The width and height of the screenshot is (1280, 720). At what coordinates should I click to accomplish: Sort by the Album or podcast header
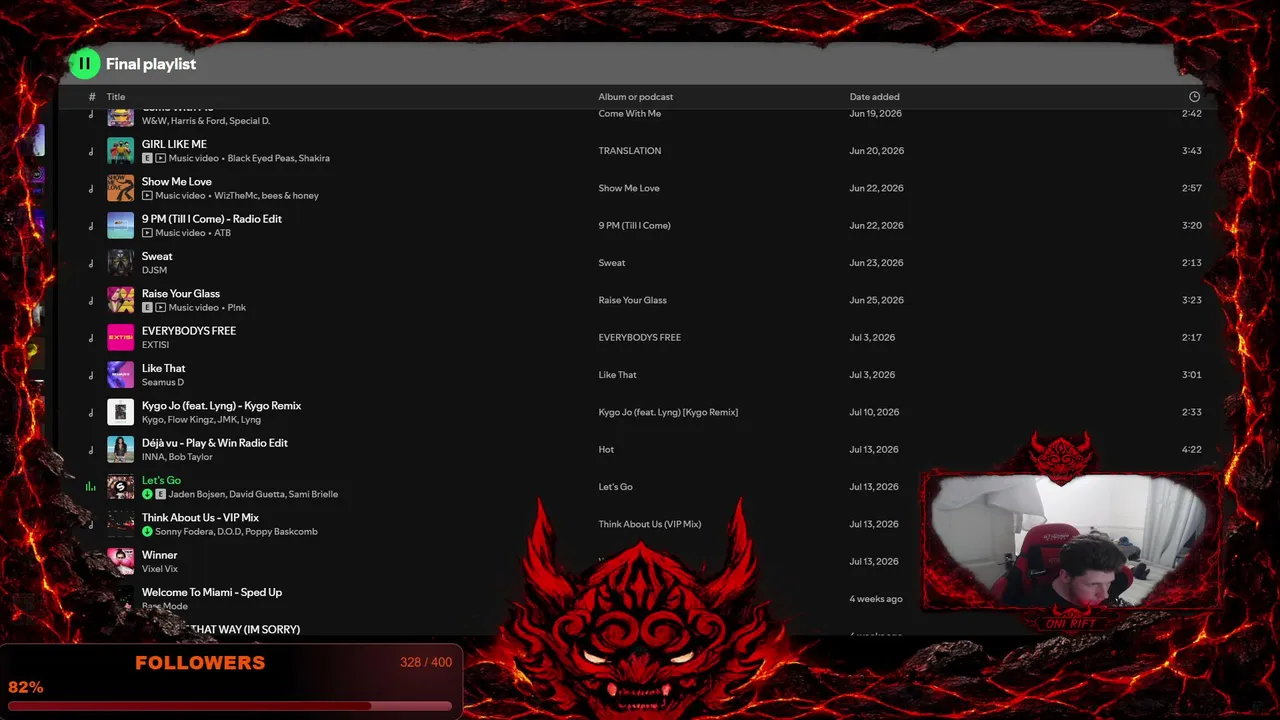[x=636, y=97]
